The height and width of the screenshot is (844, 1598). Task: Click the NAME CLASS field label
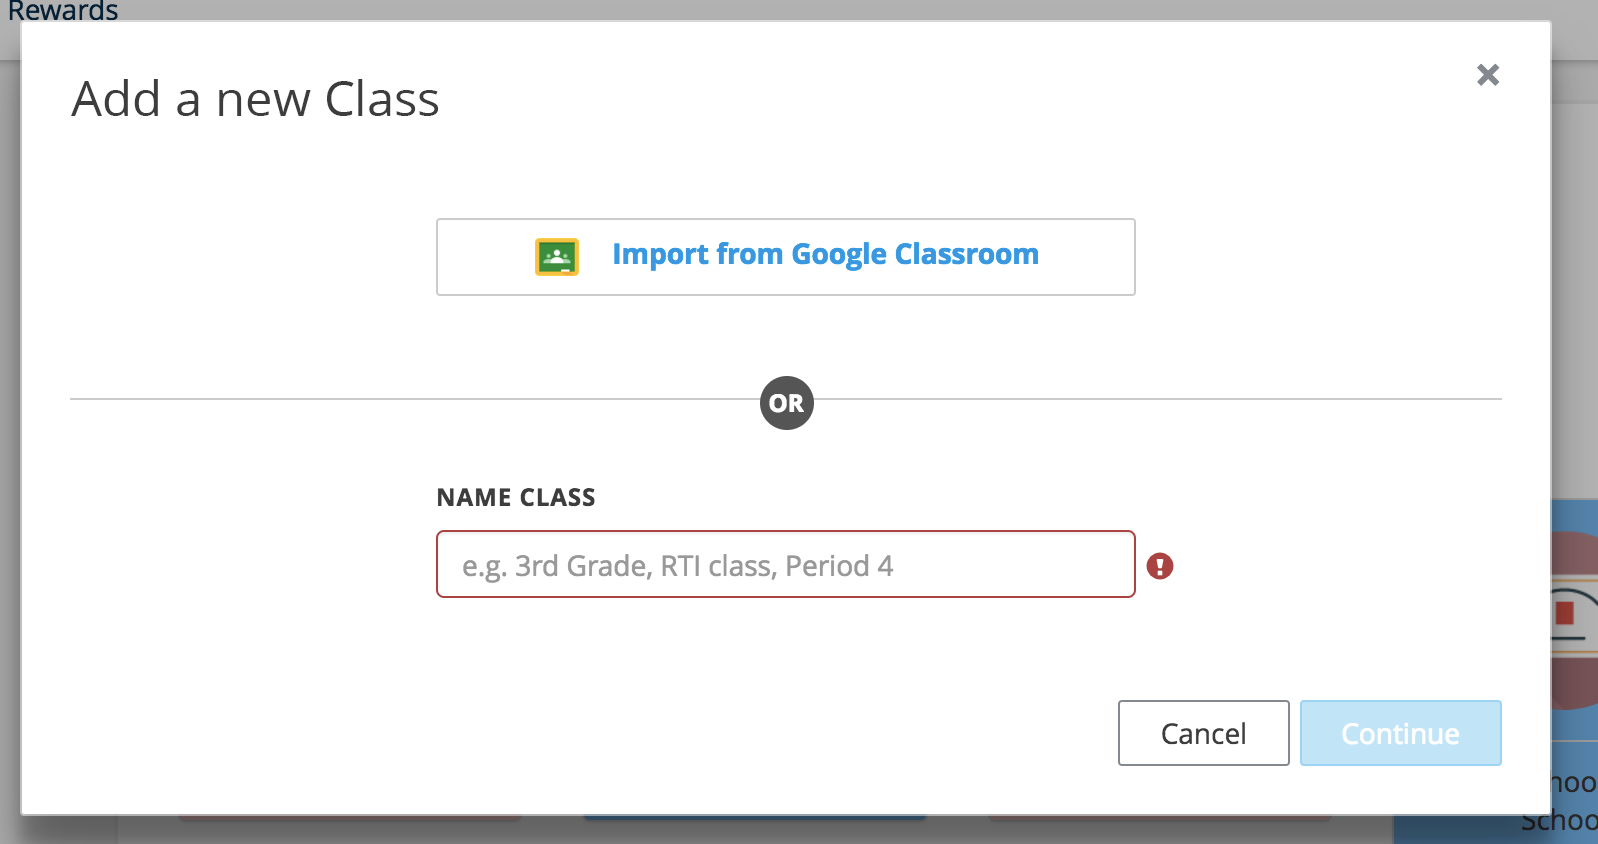(x=515, y=497)
